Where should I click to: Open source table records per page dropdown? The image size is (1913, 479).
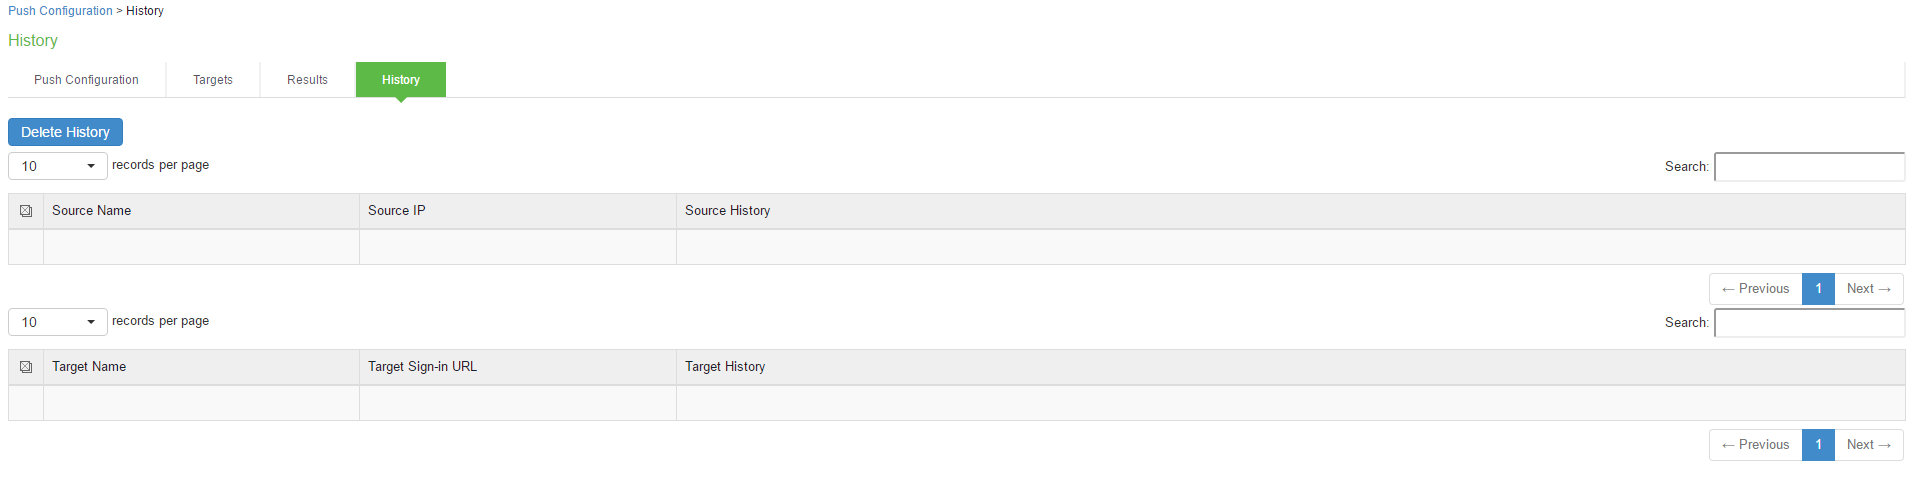coord(58,166)
